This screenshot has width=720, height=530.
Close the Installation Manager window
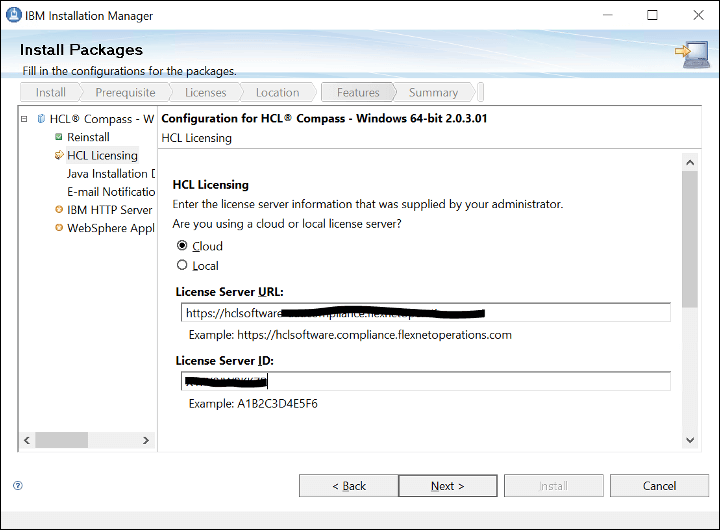click(x=698, y=15)
